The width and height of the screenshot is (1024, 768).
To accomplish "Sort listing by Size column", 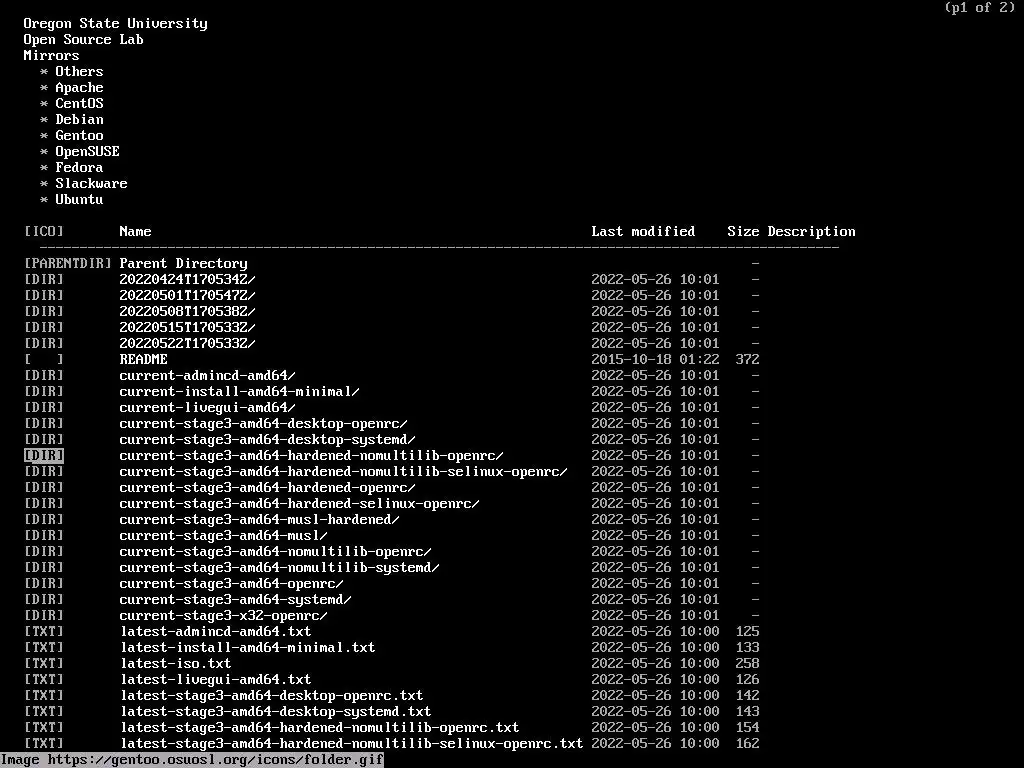I will point(743,231).
